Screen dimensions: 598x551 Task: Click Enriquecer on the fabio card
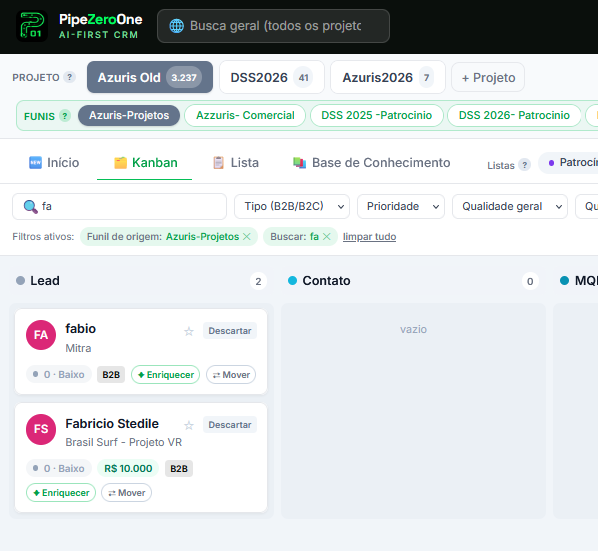tap(166, 374)
